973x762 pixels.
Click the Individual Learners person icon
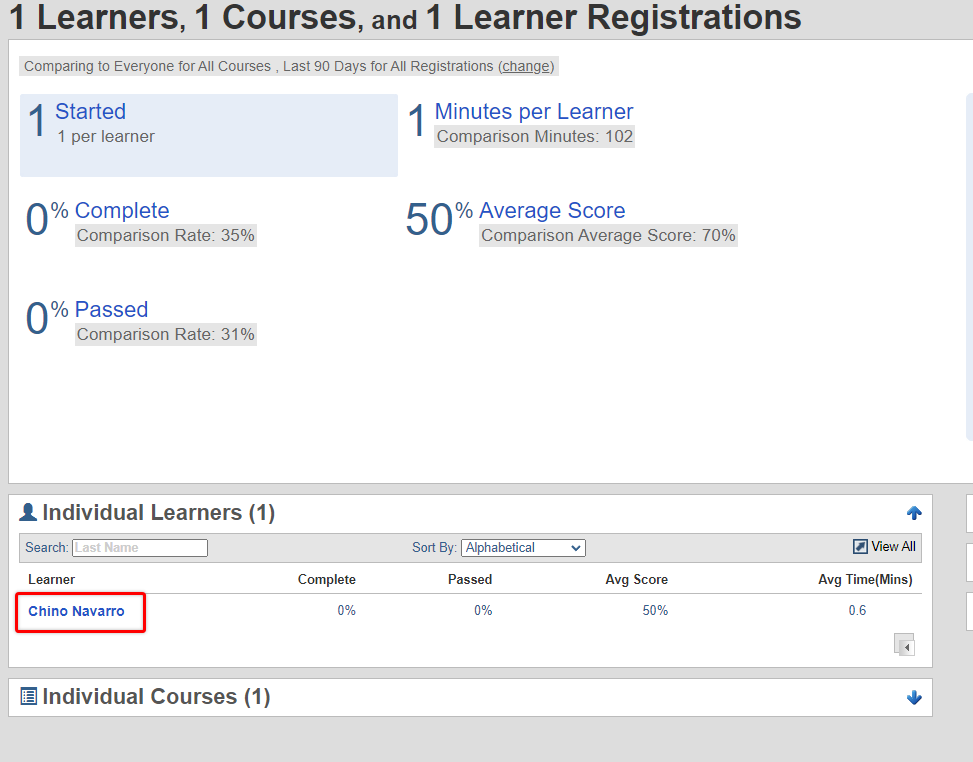pyautogui.click(x=28, y=512)
